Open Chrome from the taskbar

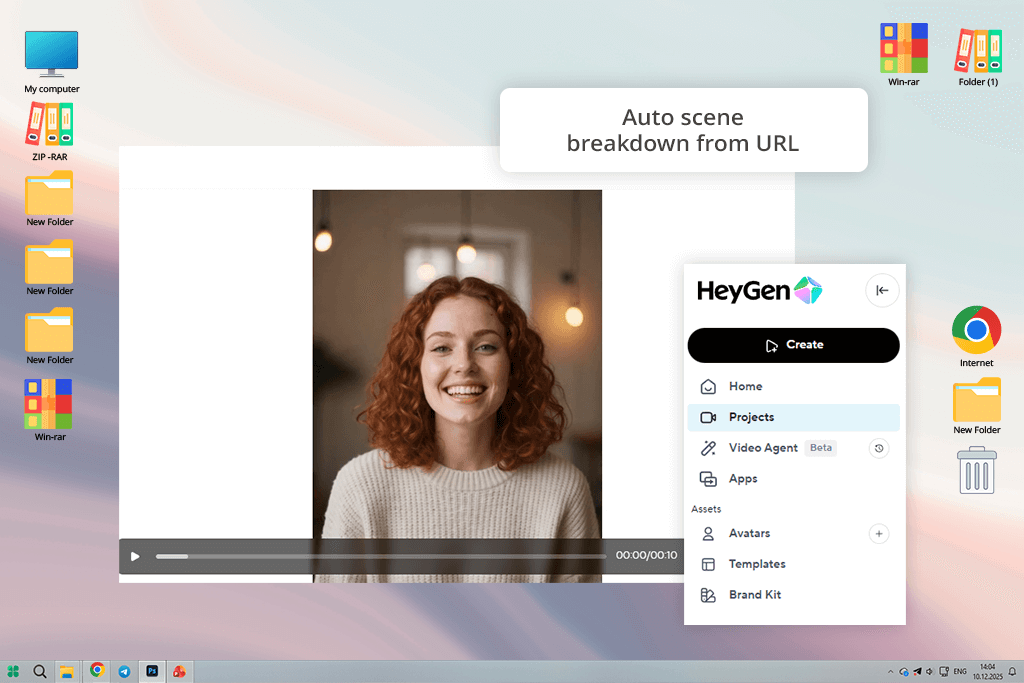click(x=97, y=670)
